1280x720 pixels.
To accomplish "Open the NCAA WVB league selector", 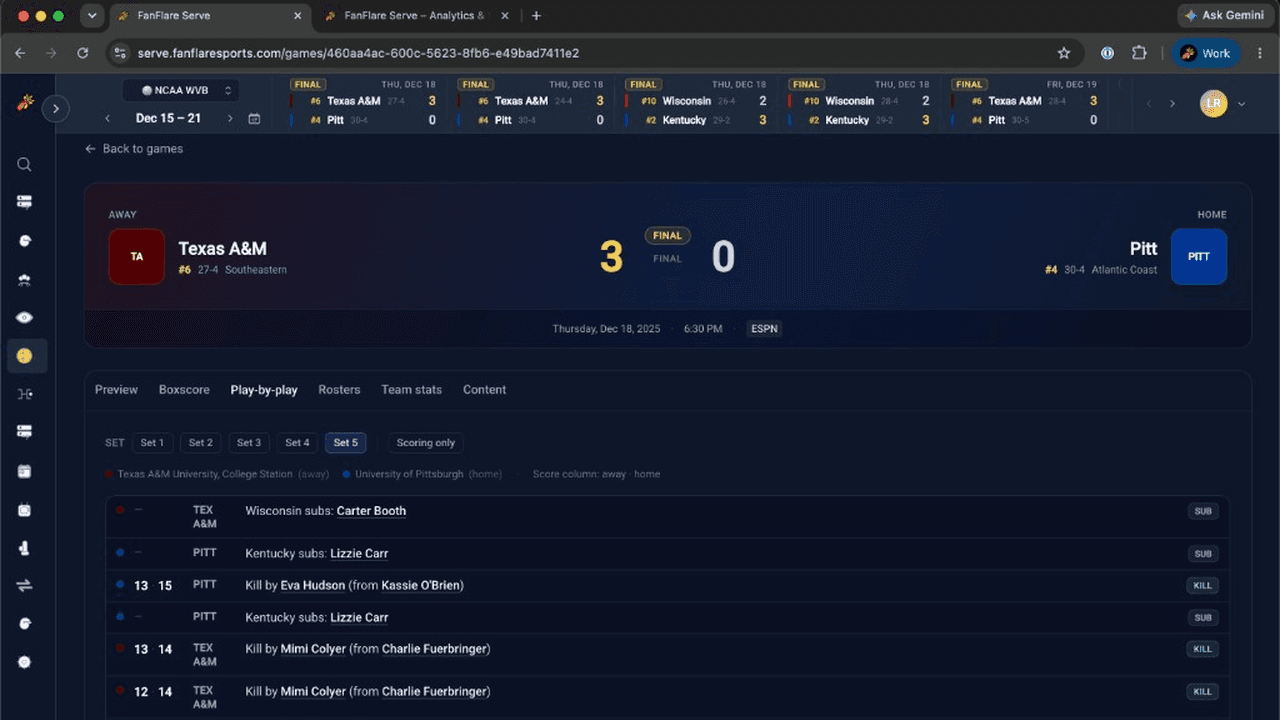I will point(181,90).
